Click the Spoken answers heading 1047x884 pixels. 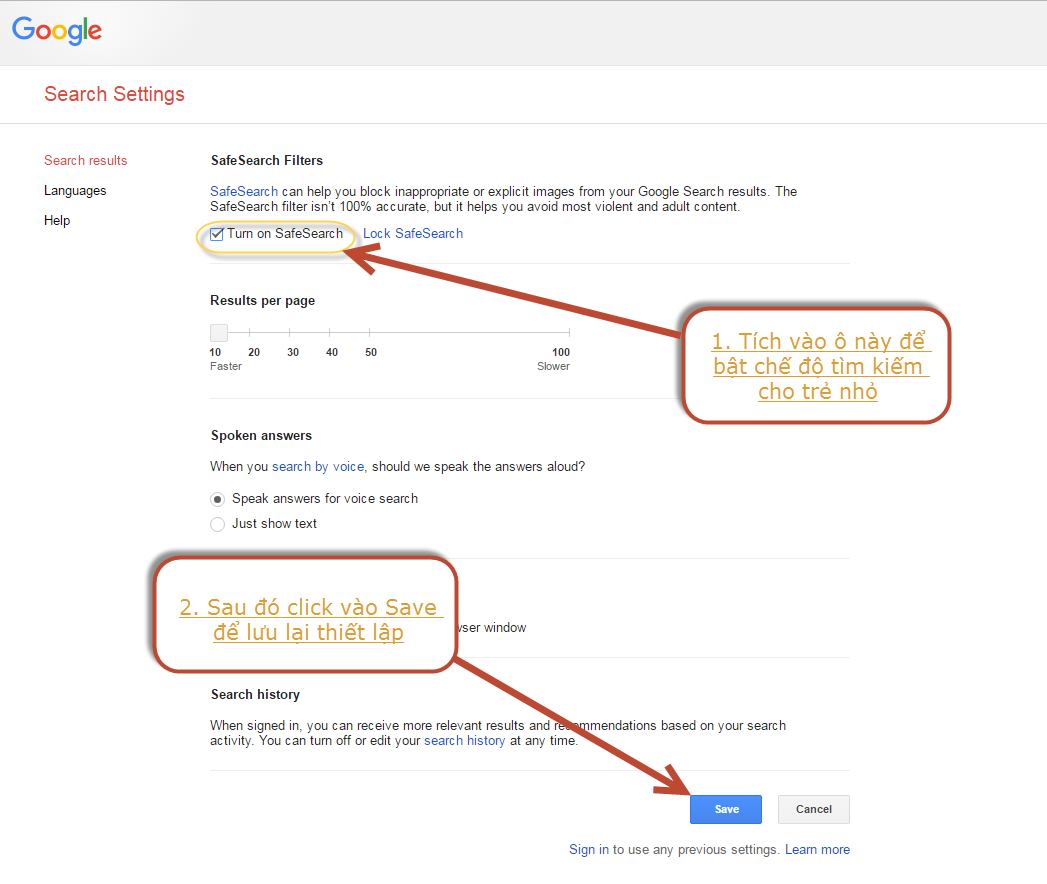(261, 435)
